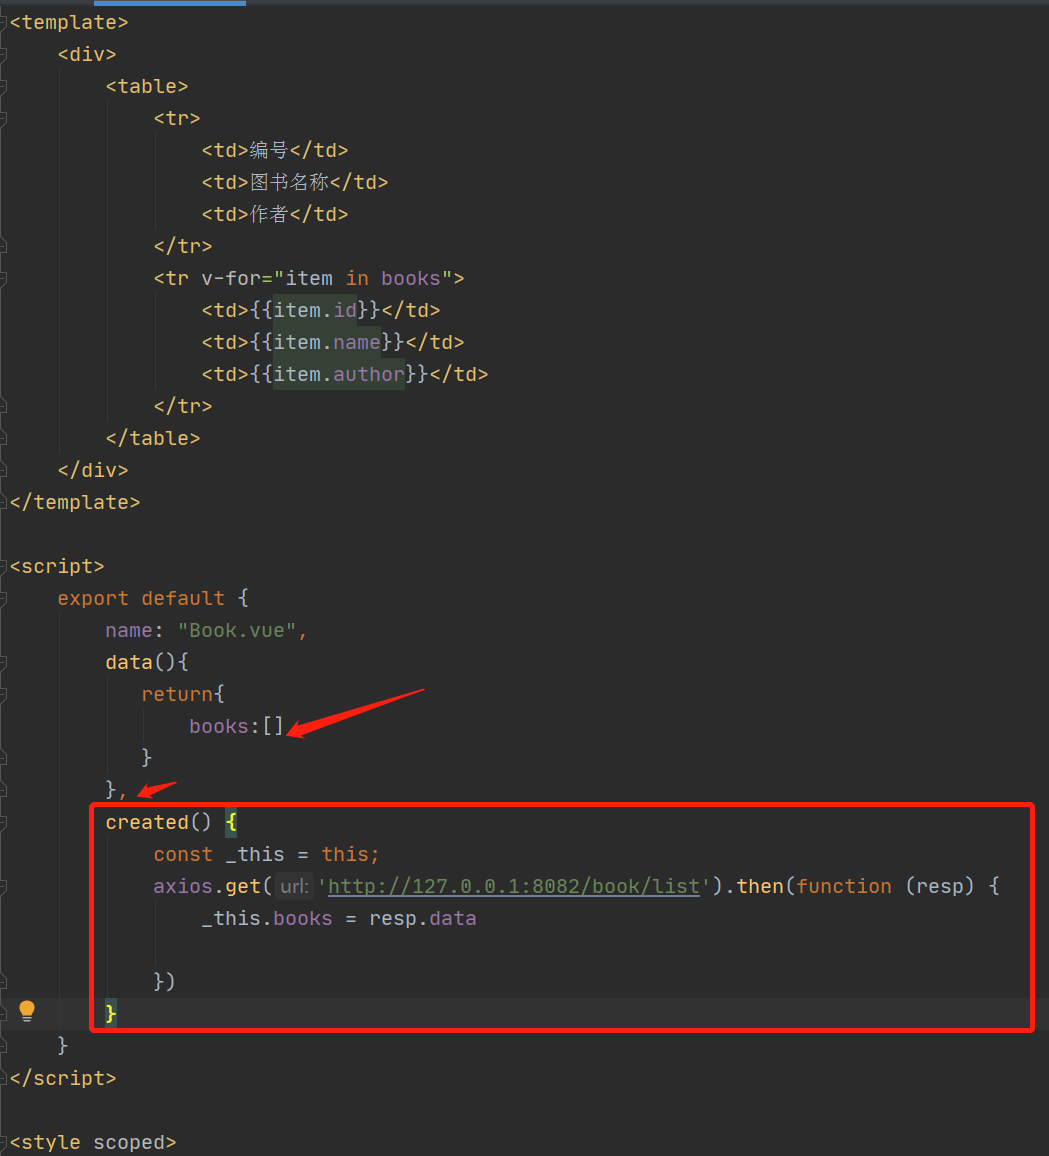Click the 'url:' parameter inlay hint
The image size is (1049, 1156).
294,886
